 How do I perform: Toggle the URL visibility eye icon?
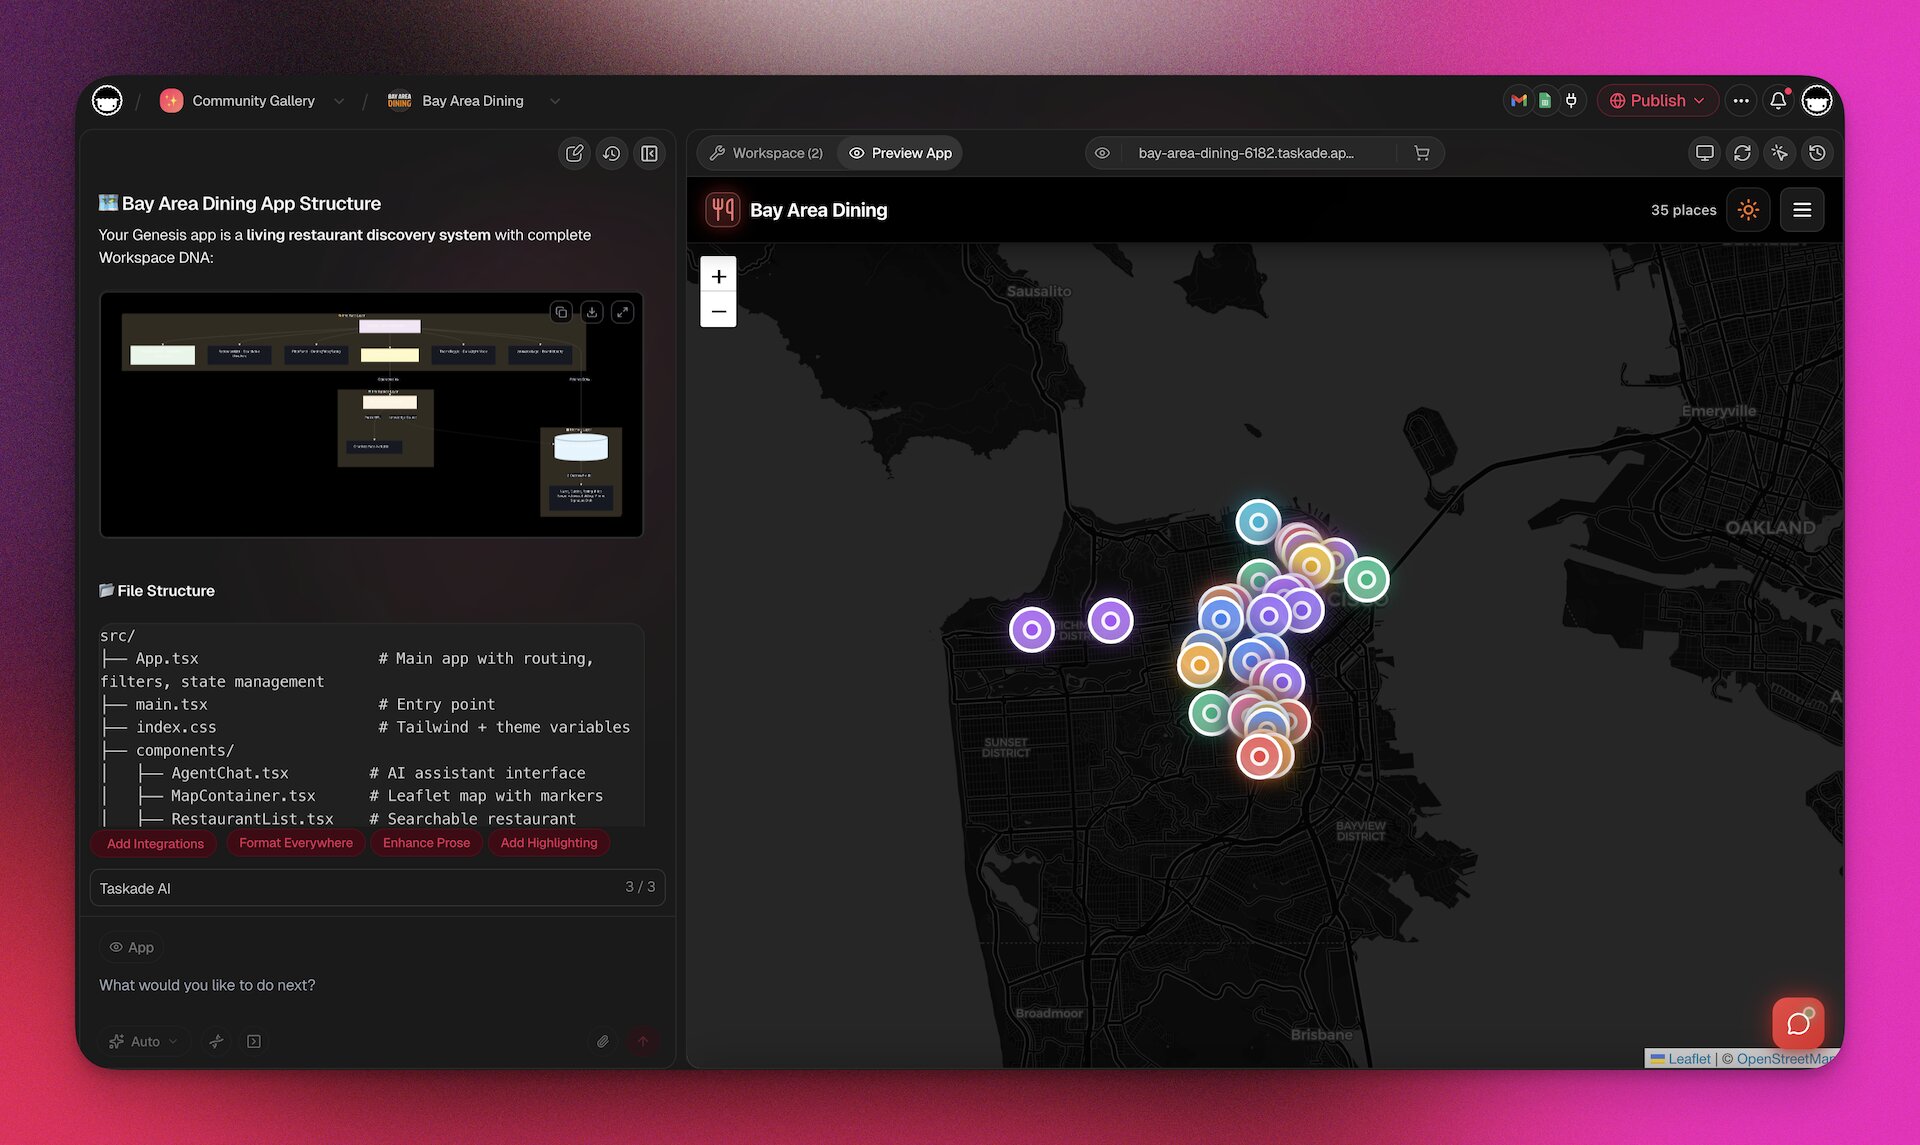[x=1102, y=153]
